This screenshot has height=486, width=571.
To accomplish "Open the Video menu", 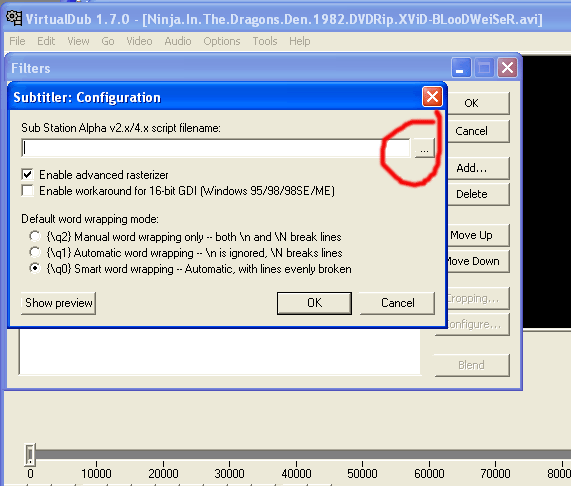I will 139,41.
